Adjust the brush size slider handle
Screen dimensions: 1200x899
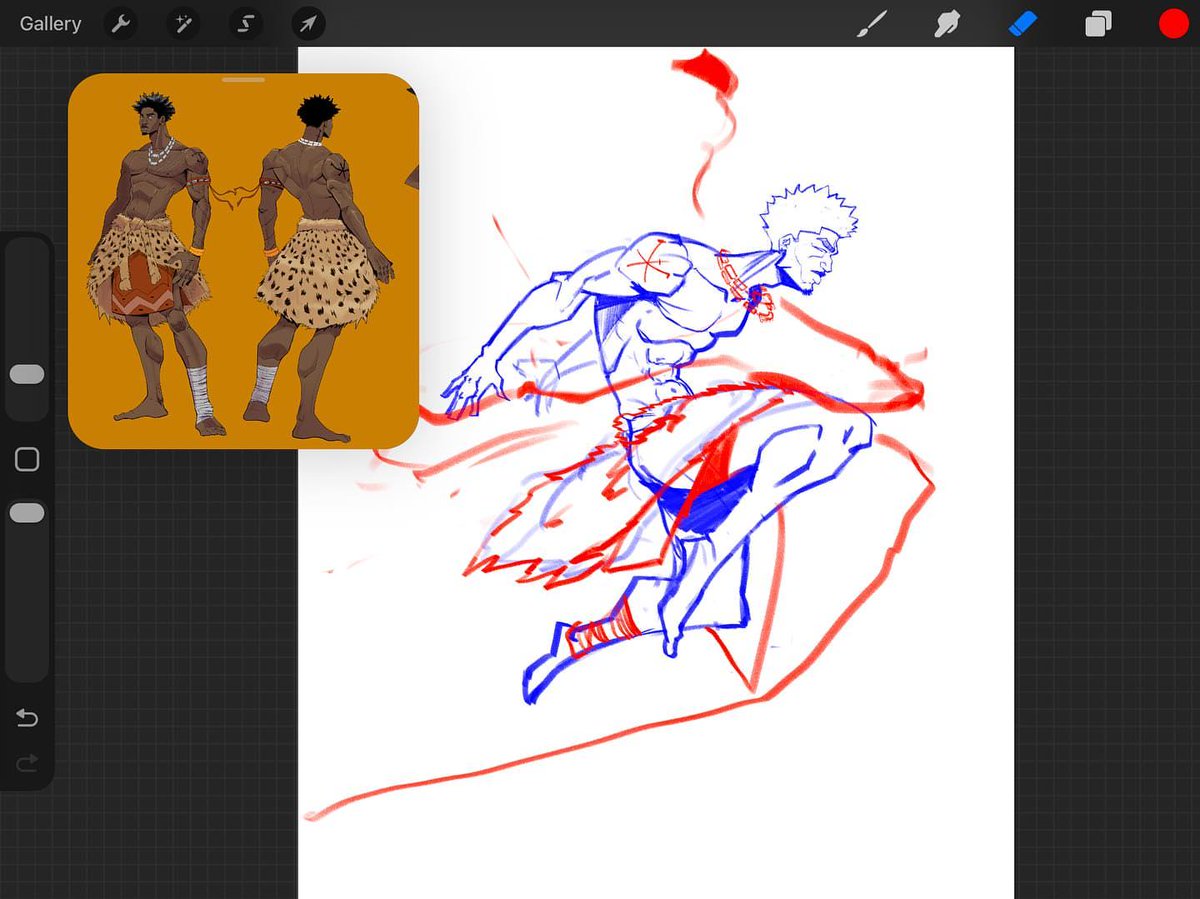click(27, 374)
